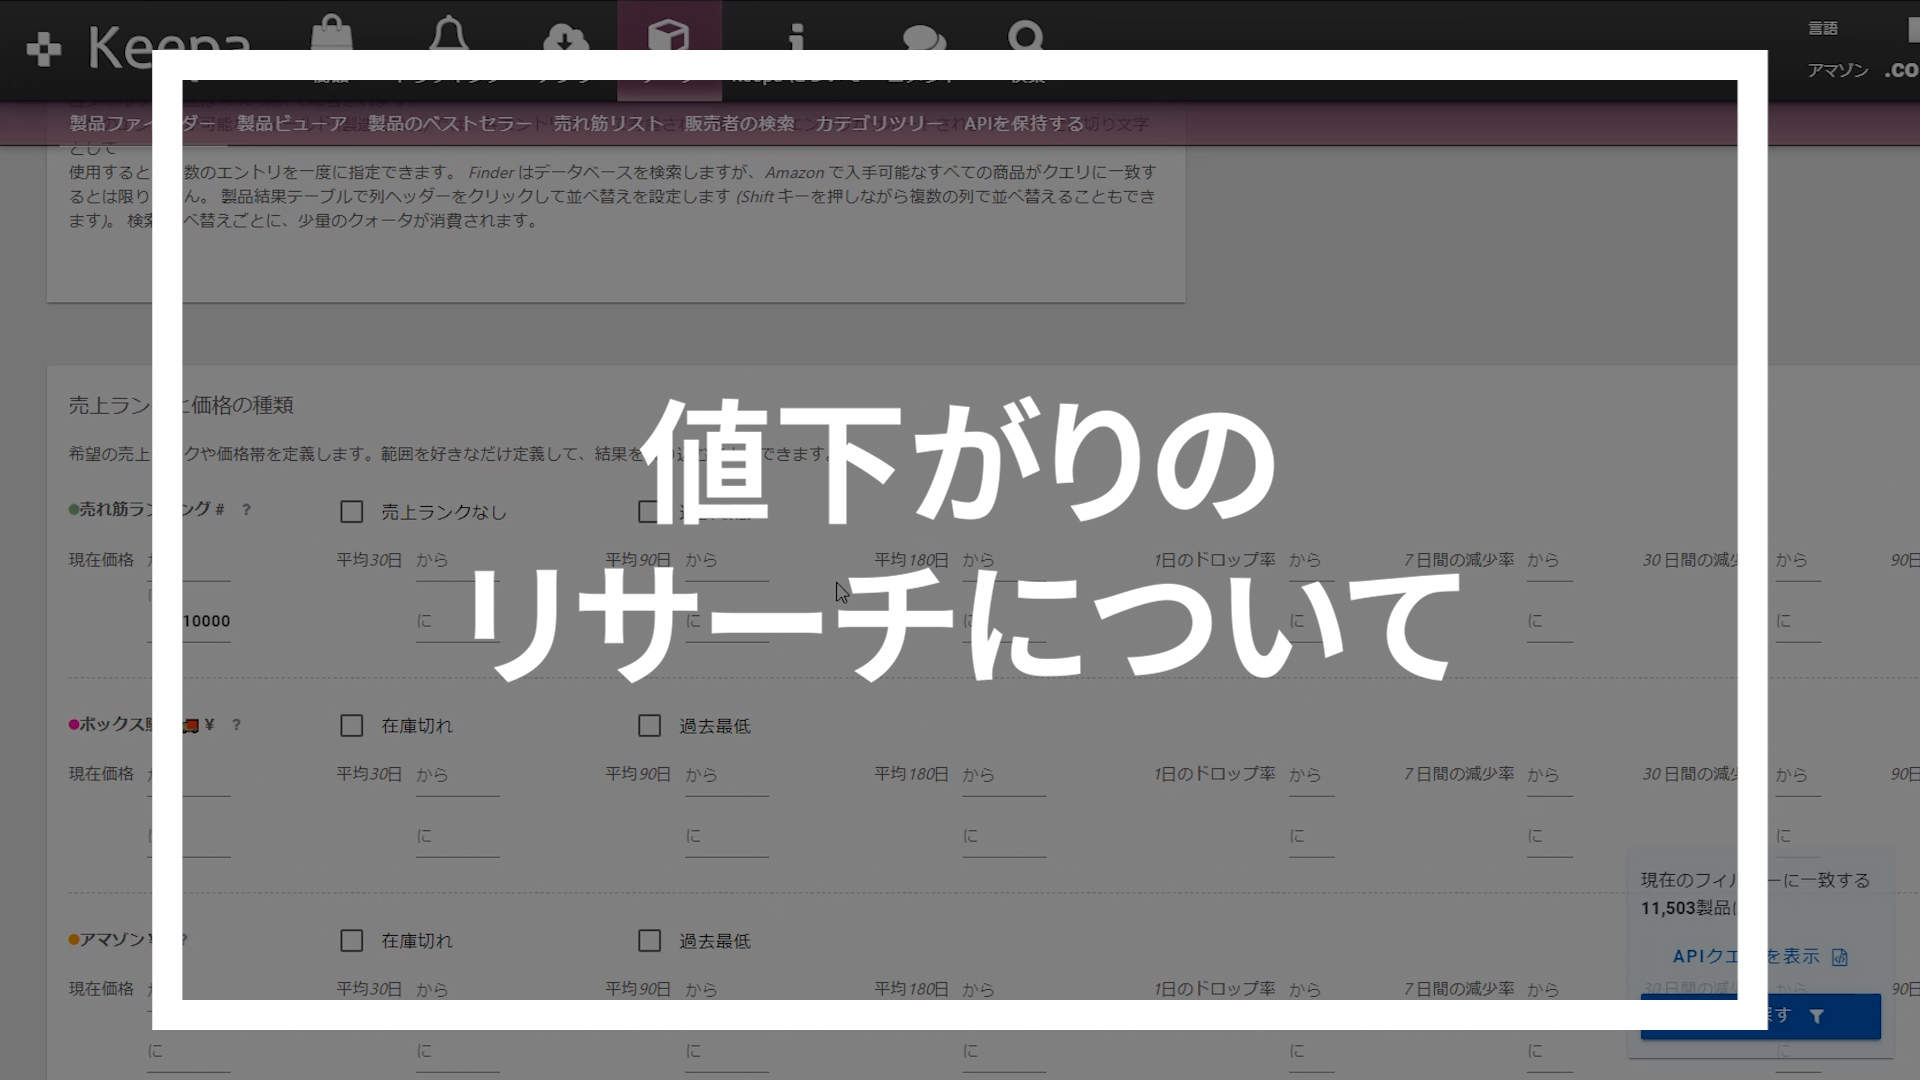Switch to 製品のベストセラー tab
This screenshot has width=1920, height=1080.
450,124
